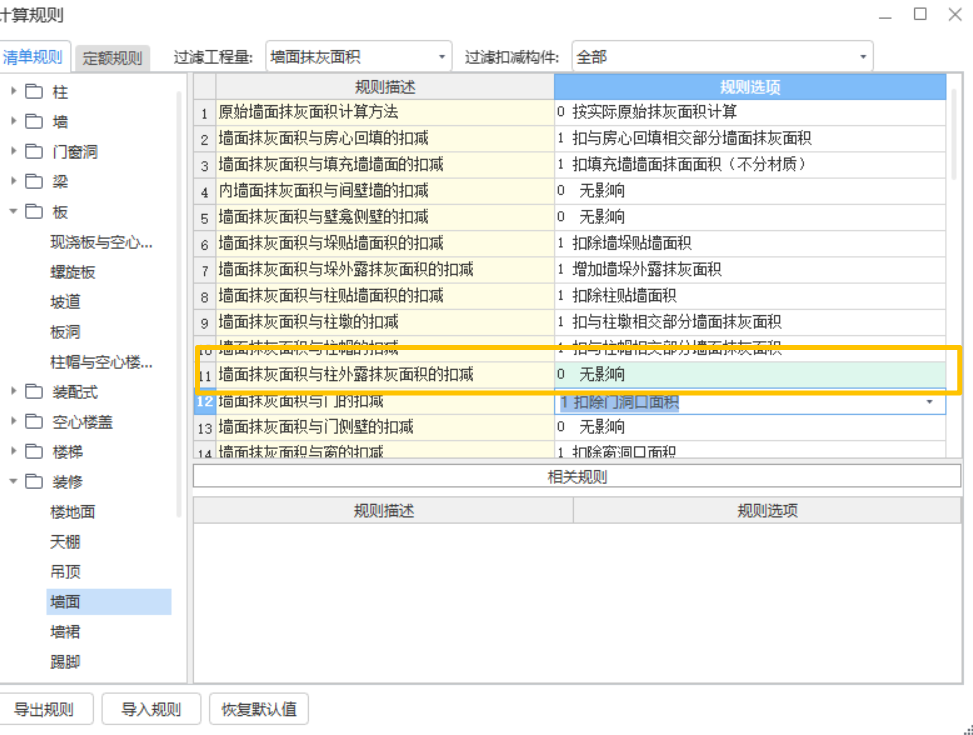Expand the 柱 tree node arrow
Image resolution: width=973 pixels, height=735 pixels.
pyautogui.click(x=13, y=91)
